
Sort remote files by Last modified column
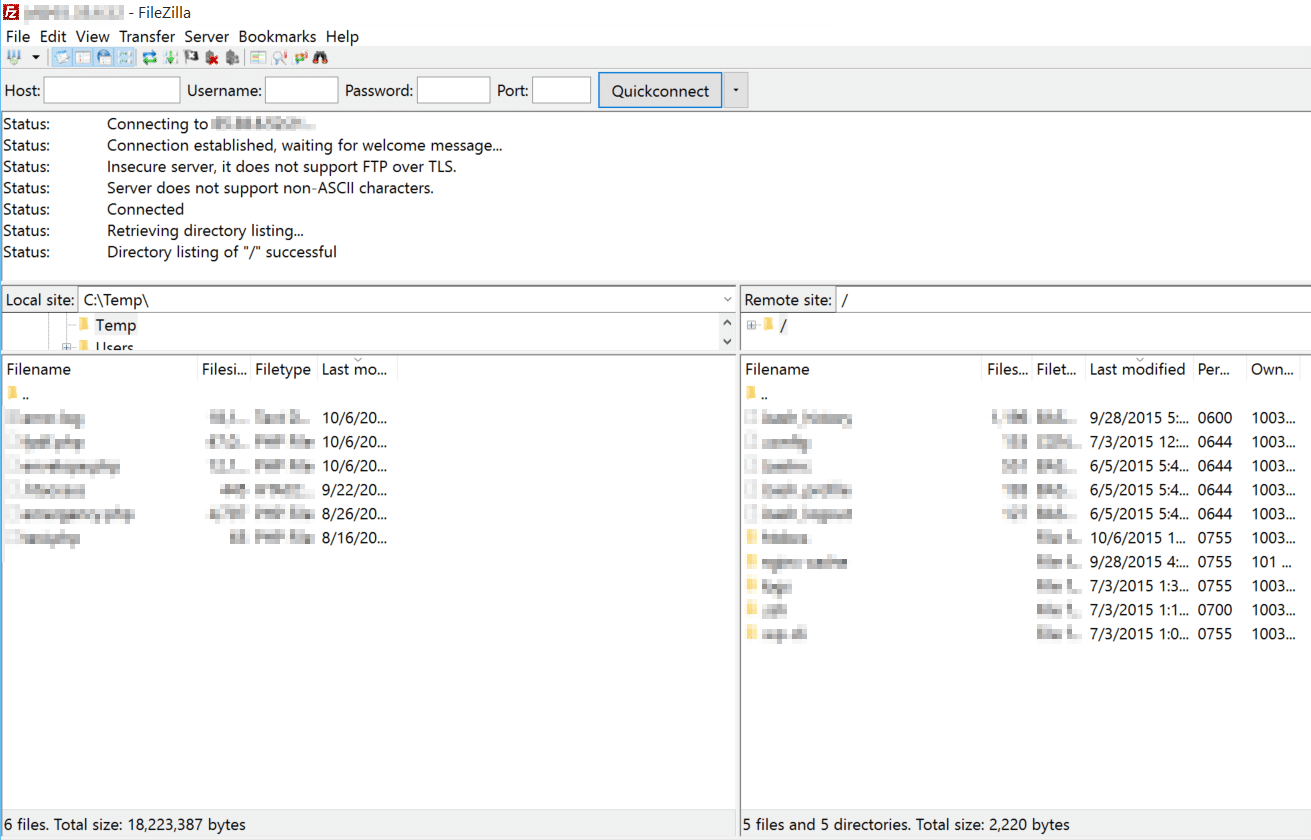pos(1137,369)
